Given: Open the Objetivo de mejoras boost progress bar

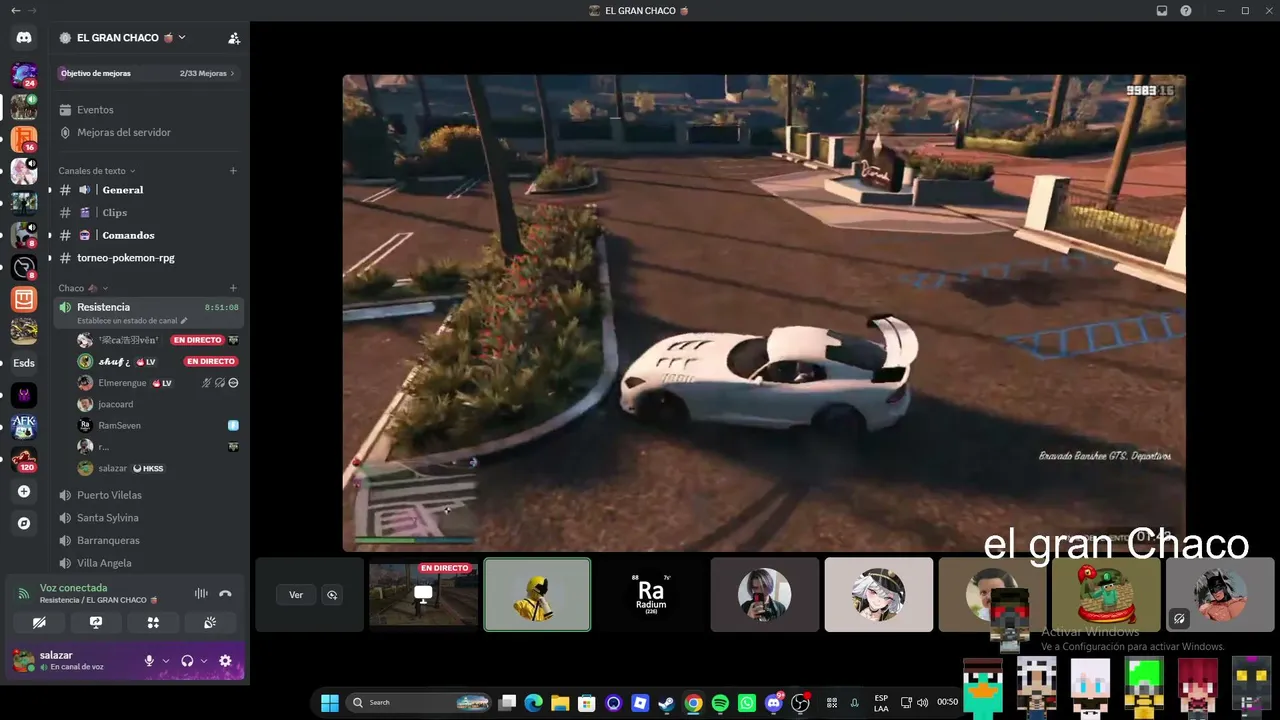Looking at the screenshot, I should tap(148, 73).
